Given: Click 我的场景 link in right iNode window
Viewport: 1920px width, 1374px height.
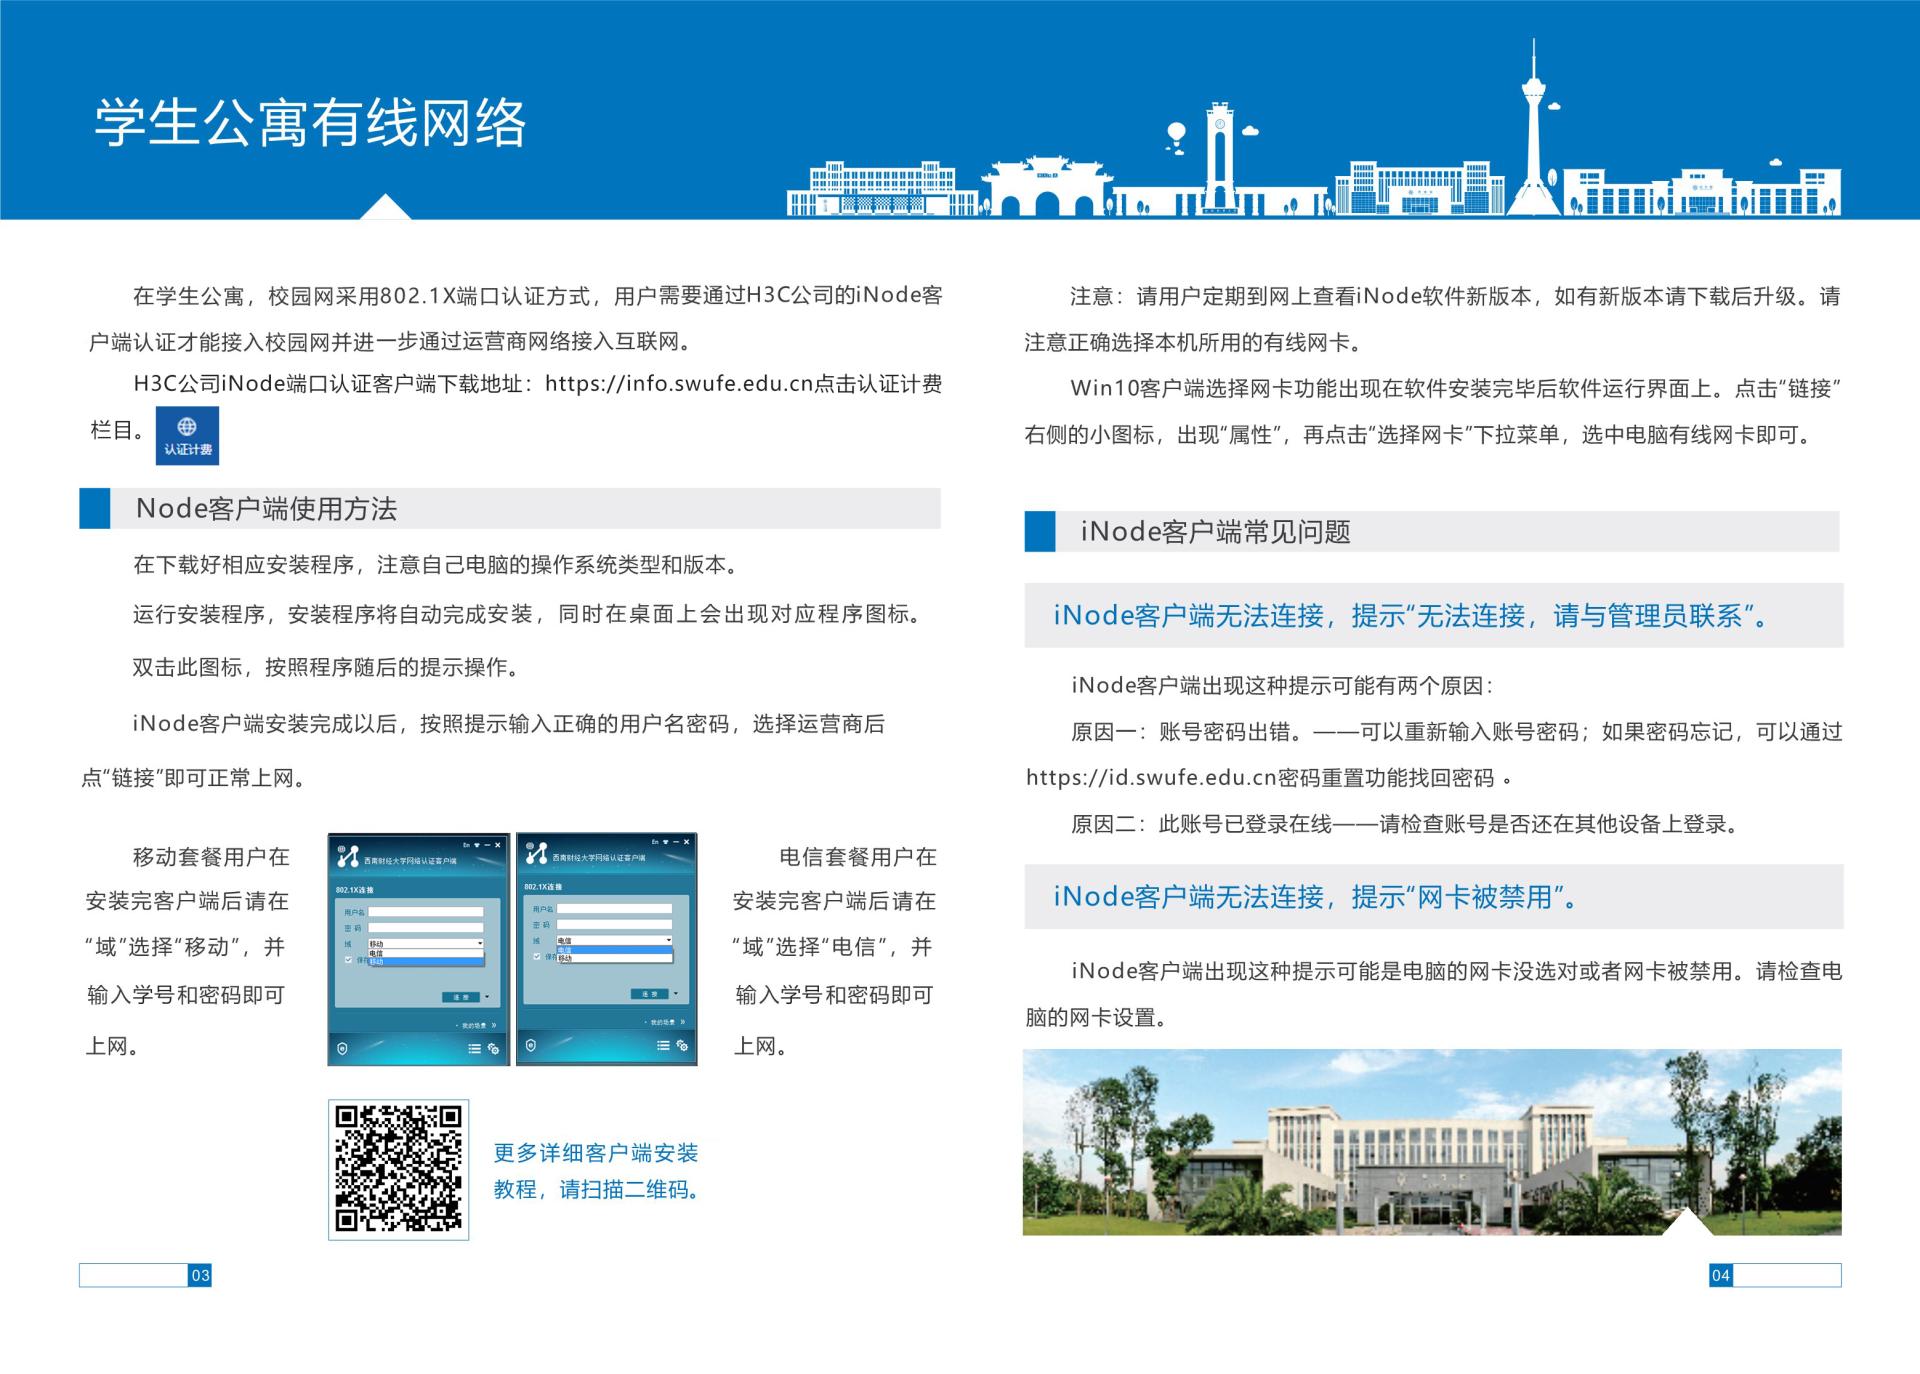Looking at the screenshot, I should (663, 1022).
